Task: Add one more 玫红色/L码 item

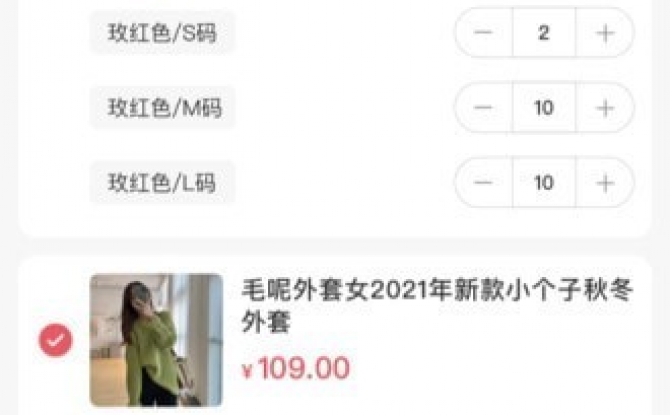Action: coord(605,183)
